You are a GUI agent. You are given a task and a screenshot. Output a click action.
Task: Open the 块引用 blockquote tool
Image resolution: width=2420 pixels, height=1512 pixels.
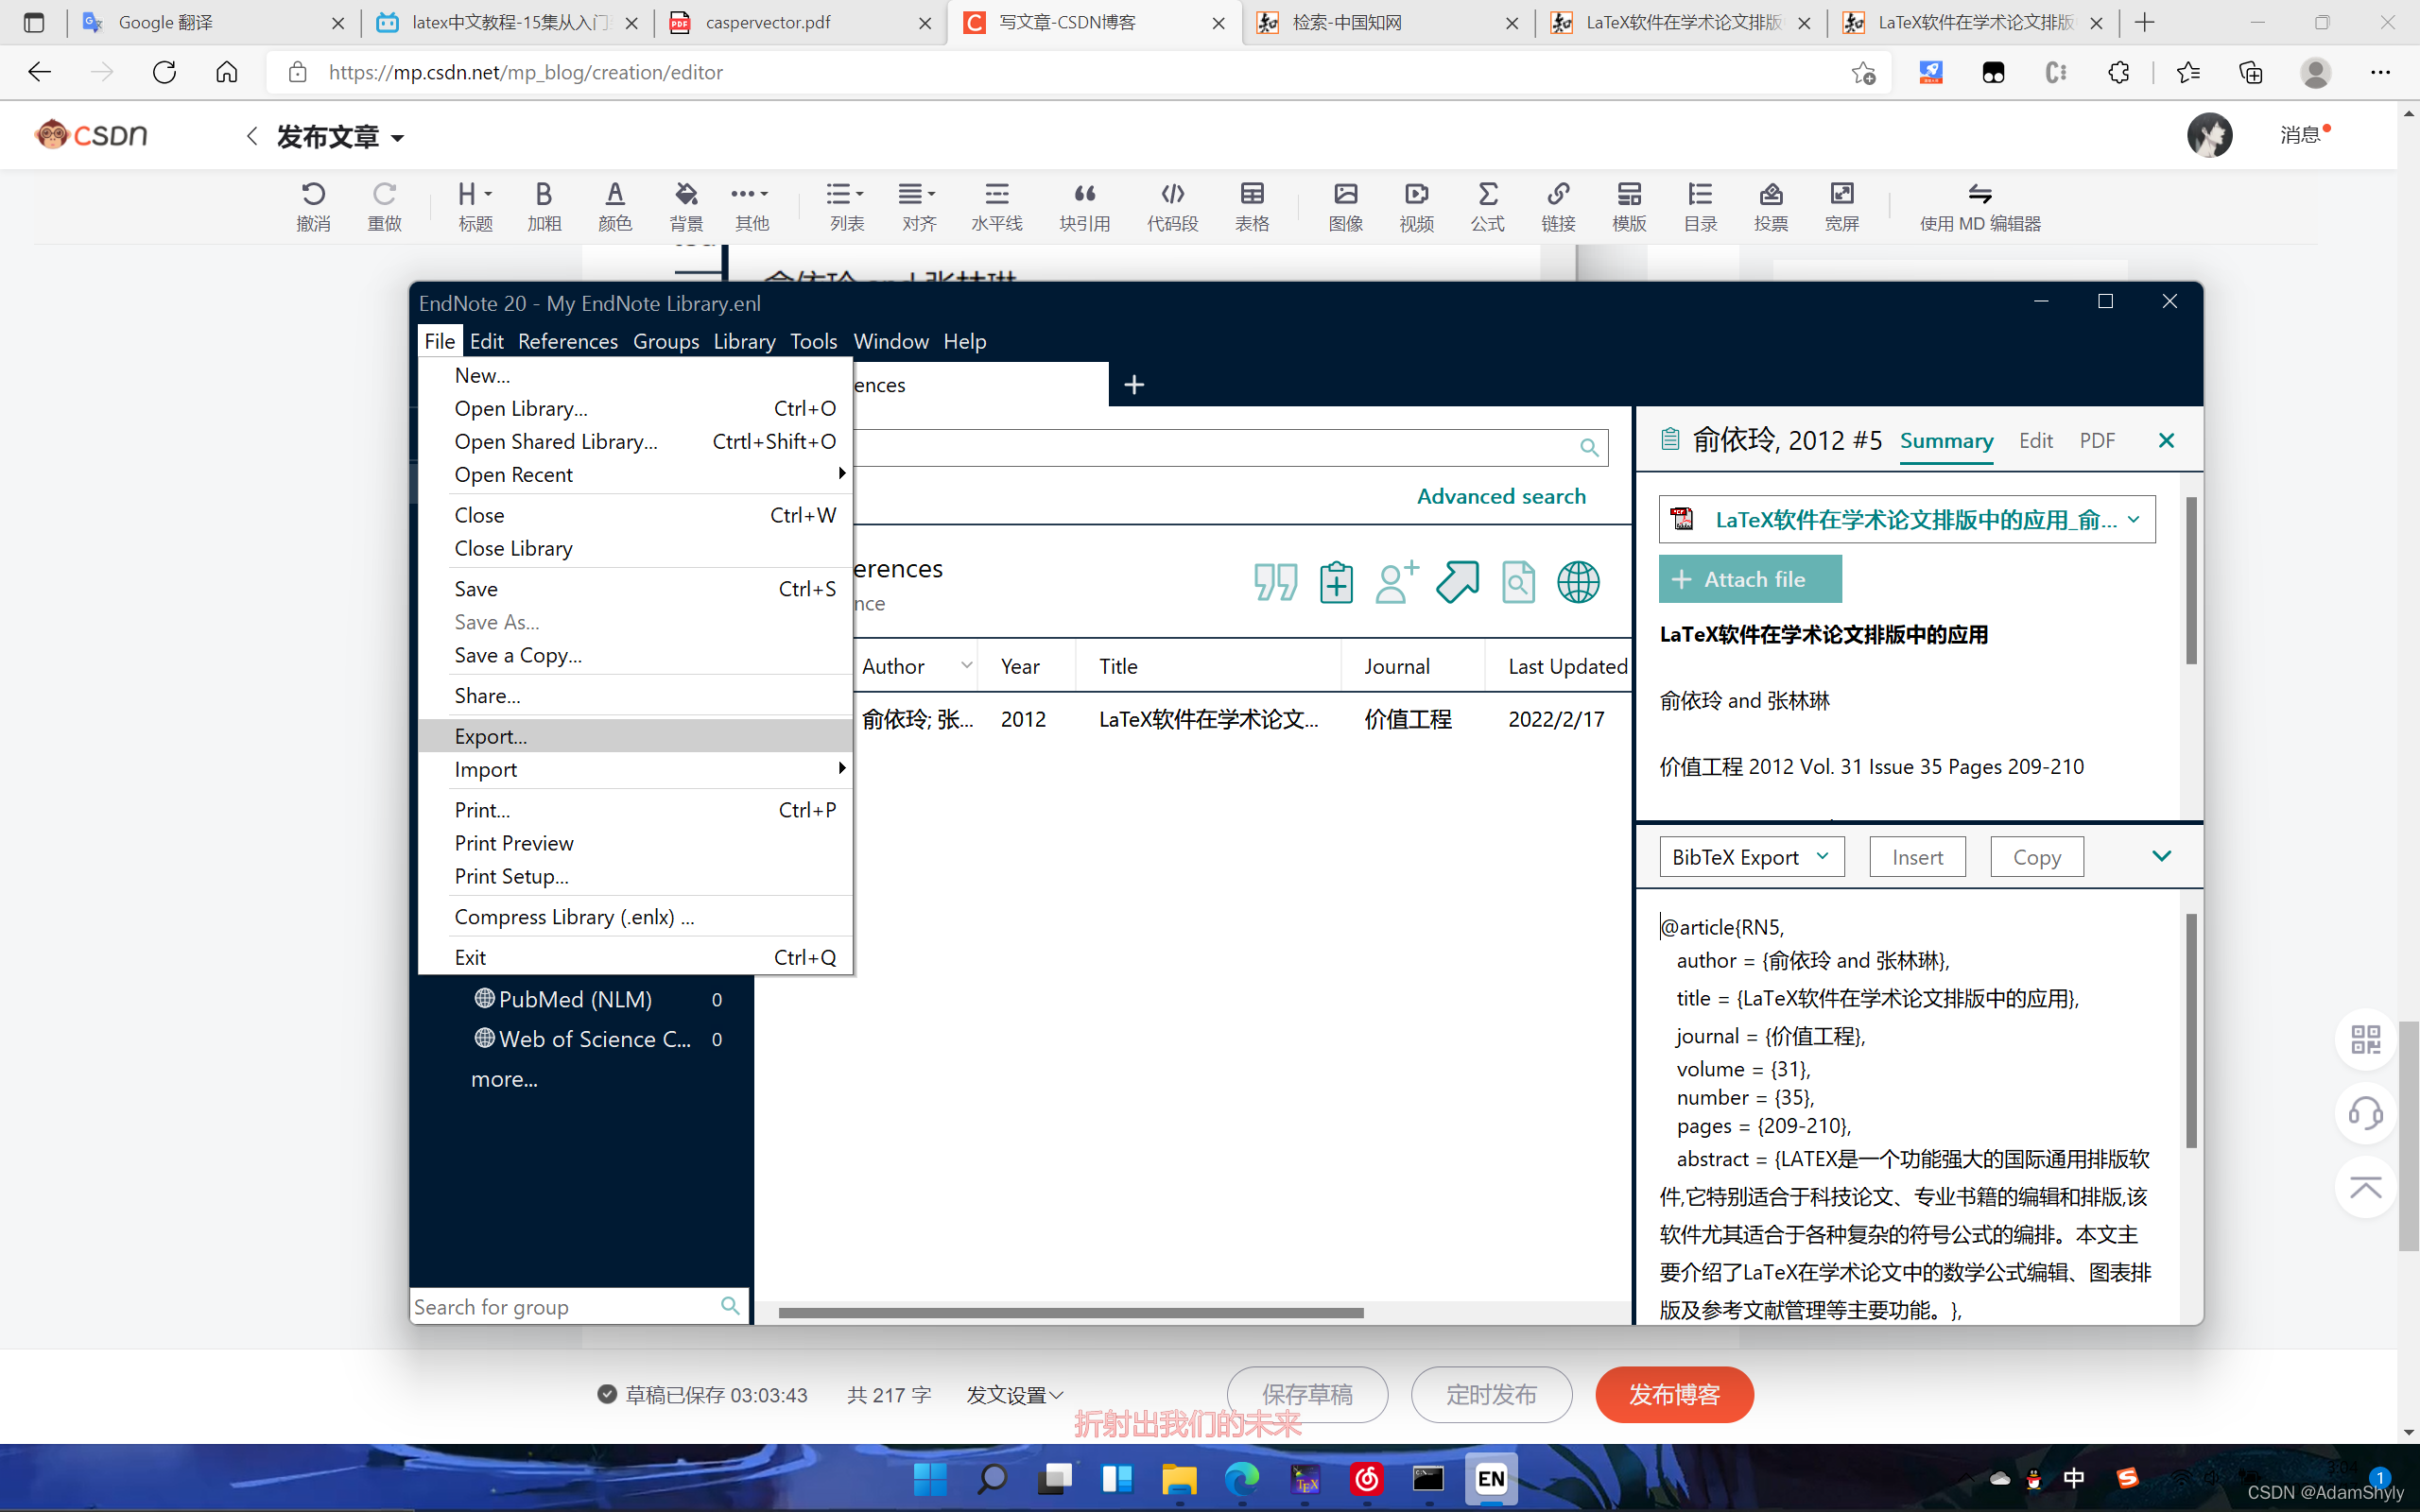coord(1084,206)
